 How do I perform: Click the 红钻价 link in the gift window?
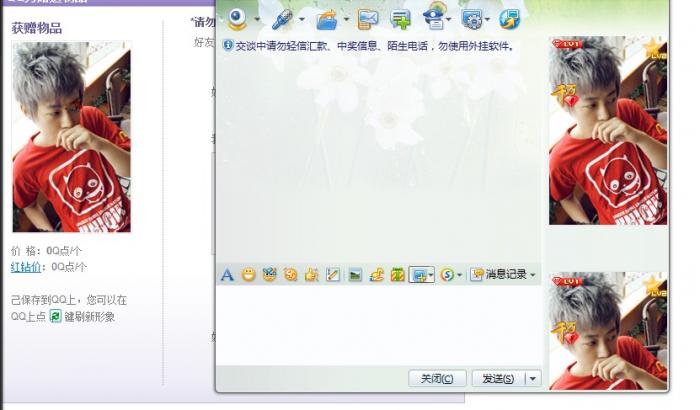coord(26,267)
